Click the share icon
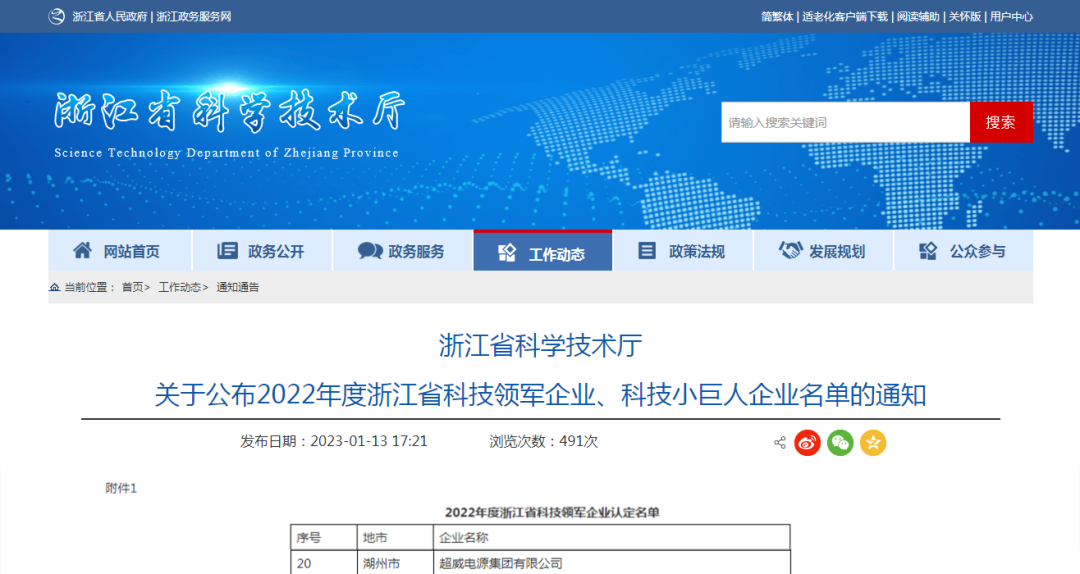This screenshot has width=1080, height=574. click(x=780, y=442)
